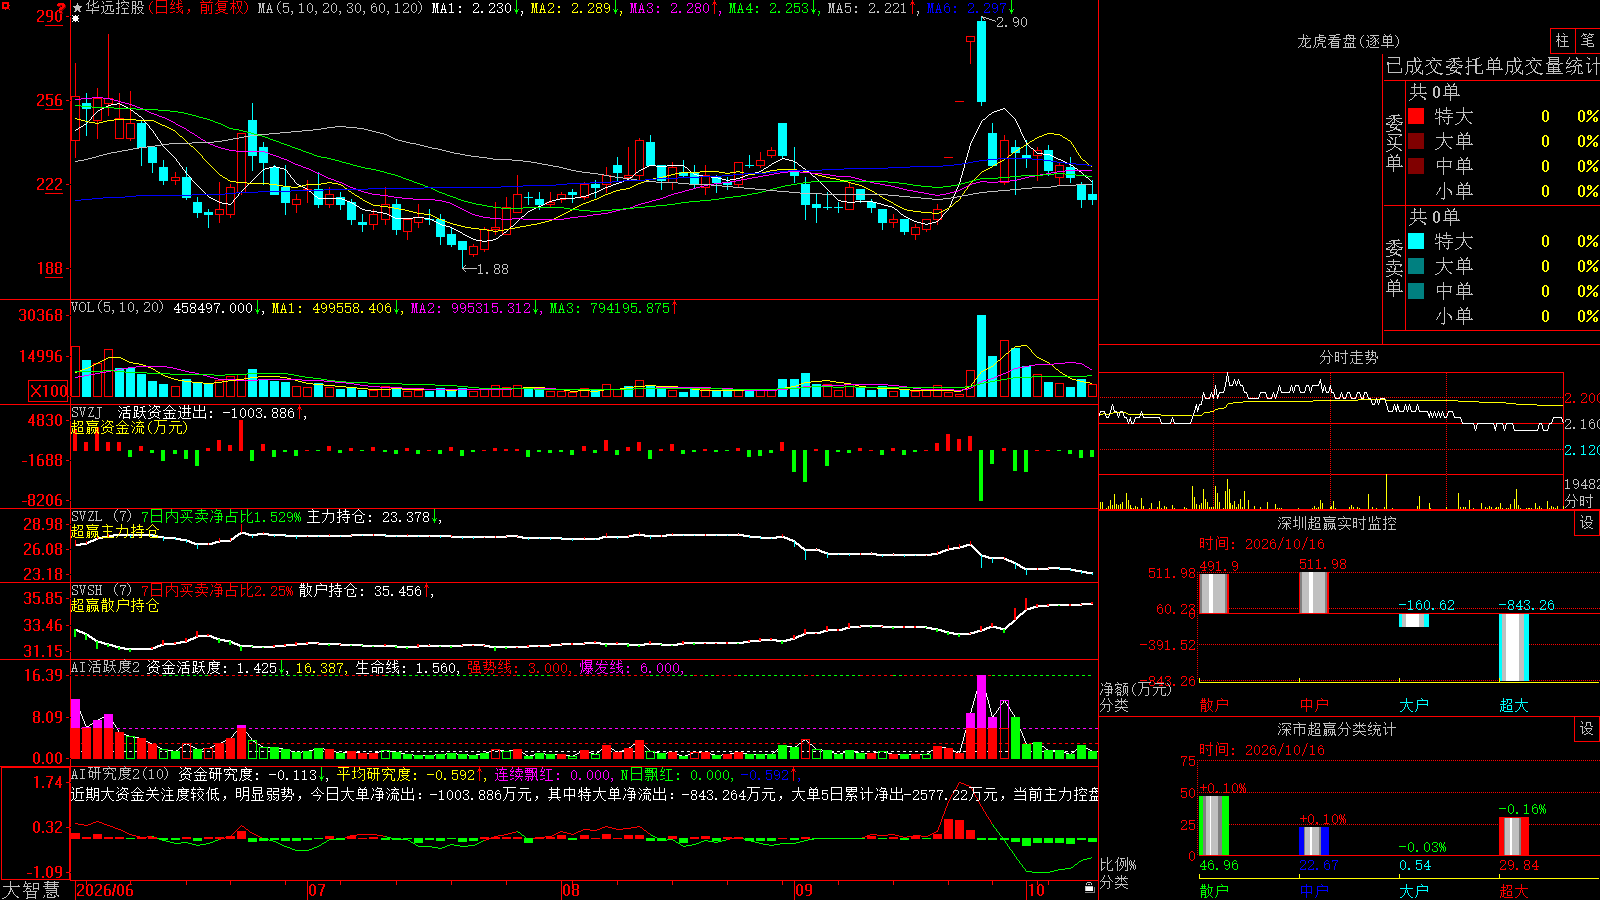The height and width of the screenshot is (900, 1600).
Task: Click the red square icon at top-left corner
Action: tap(5, 5)
